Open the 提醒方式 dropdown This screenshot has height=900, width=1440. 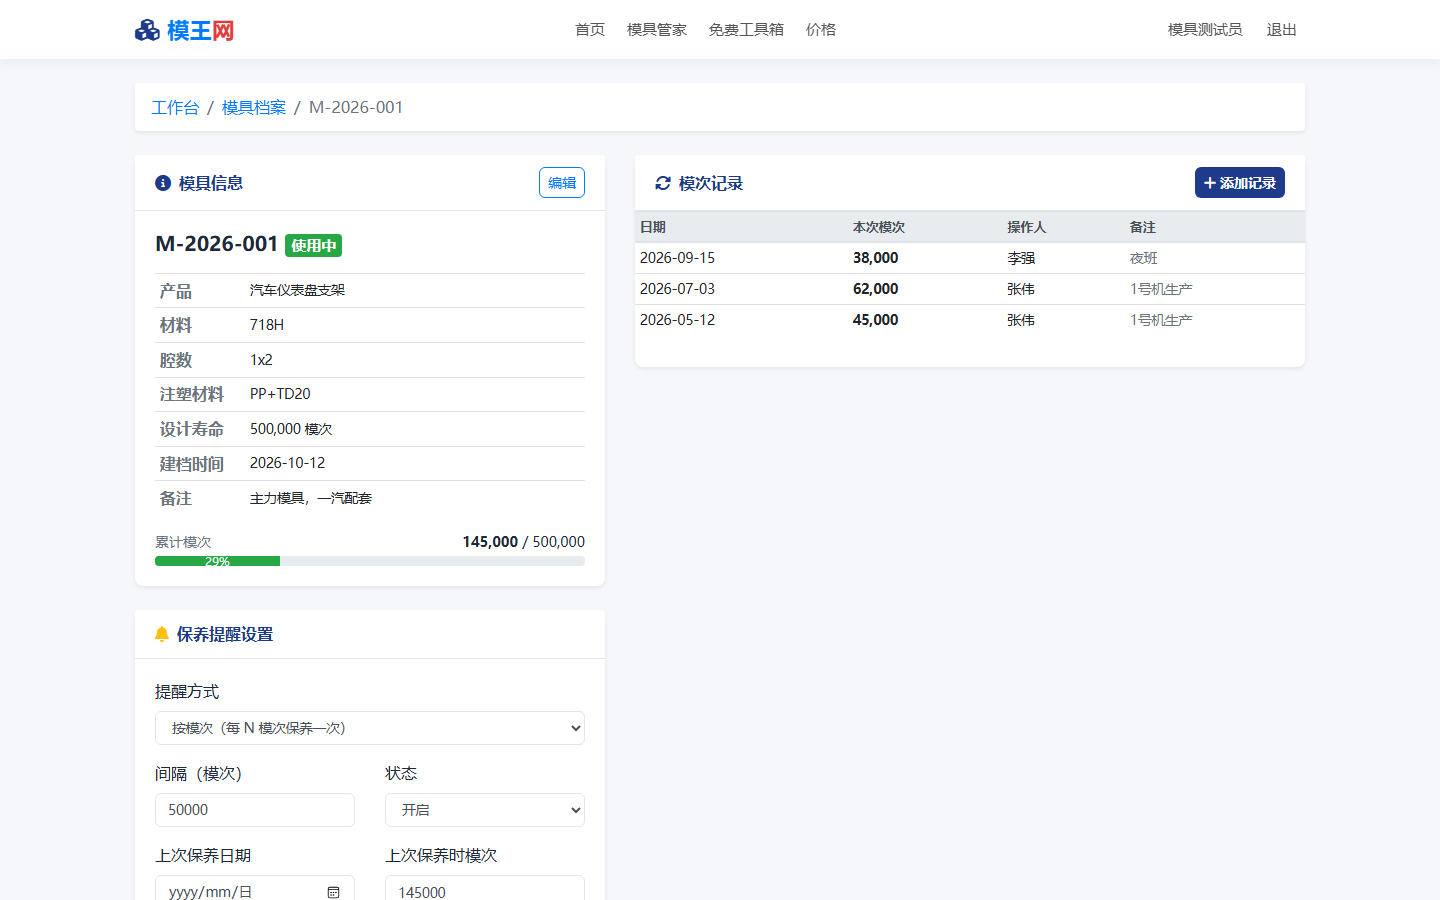[x=370, y=728]
